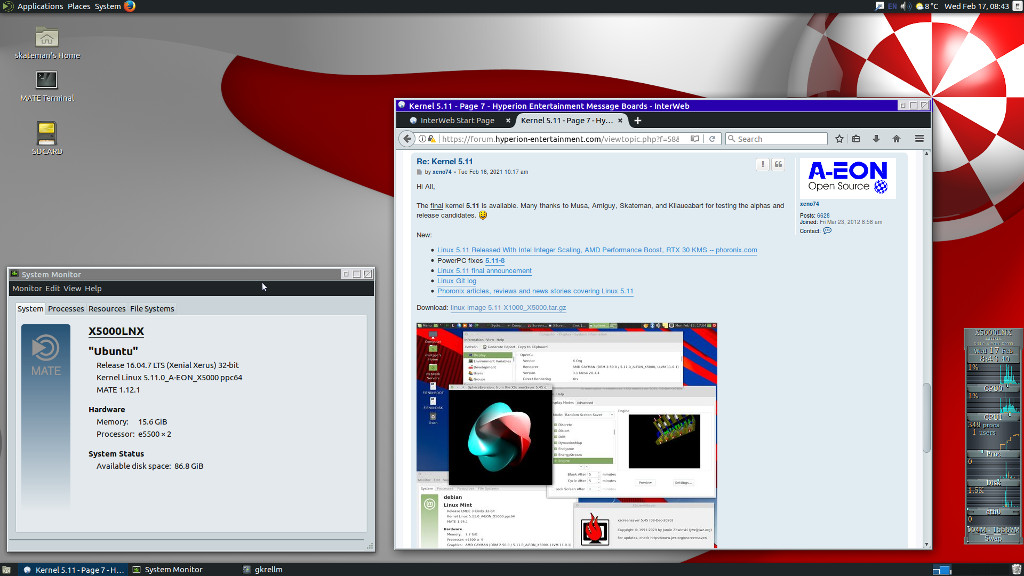Viewport: 1024px width, 576px height.
Task: Adjust volume via panel speaker icon
Action: click(905, 6)
